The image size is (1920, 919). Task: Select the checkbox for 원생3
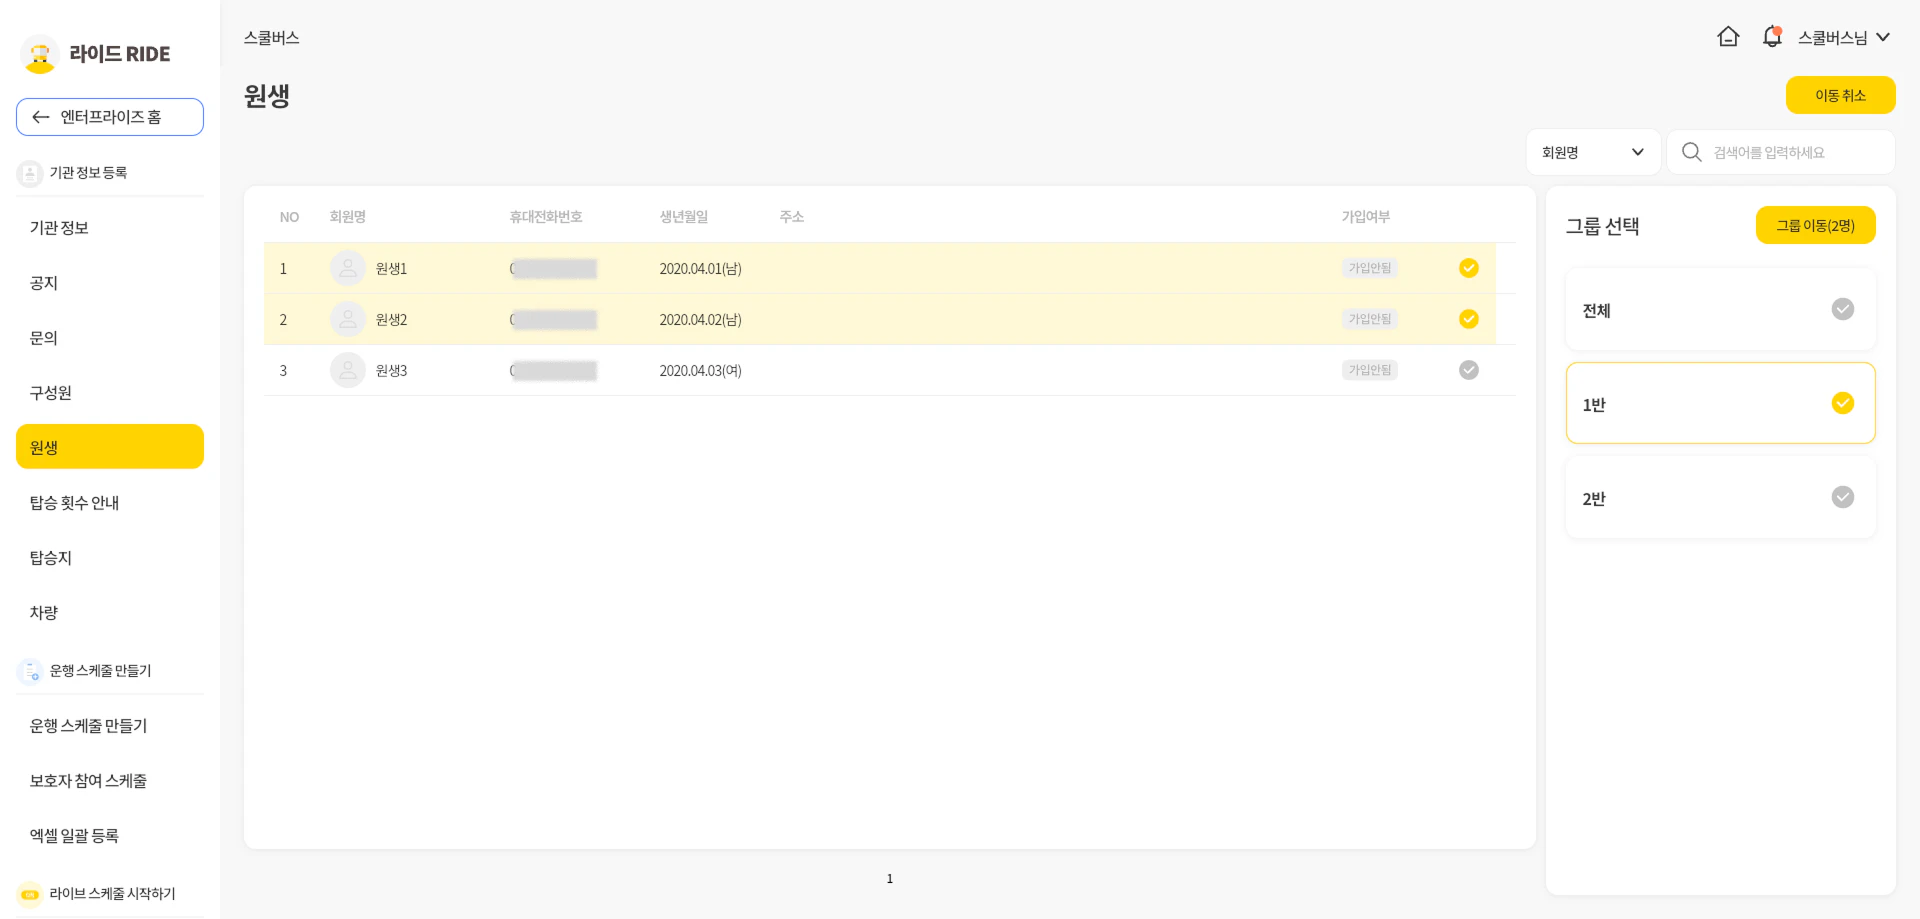(x=1468, y=370)
